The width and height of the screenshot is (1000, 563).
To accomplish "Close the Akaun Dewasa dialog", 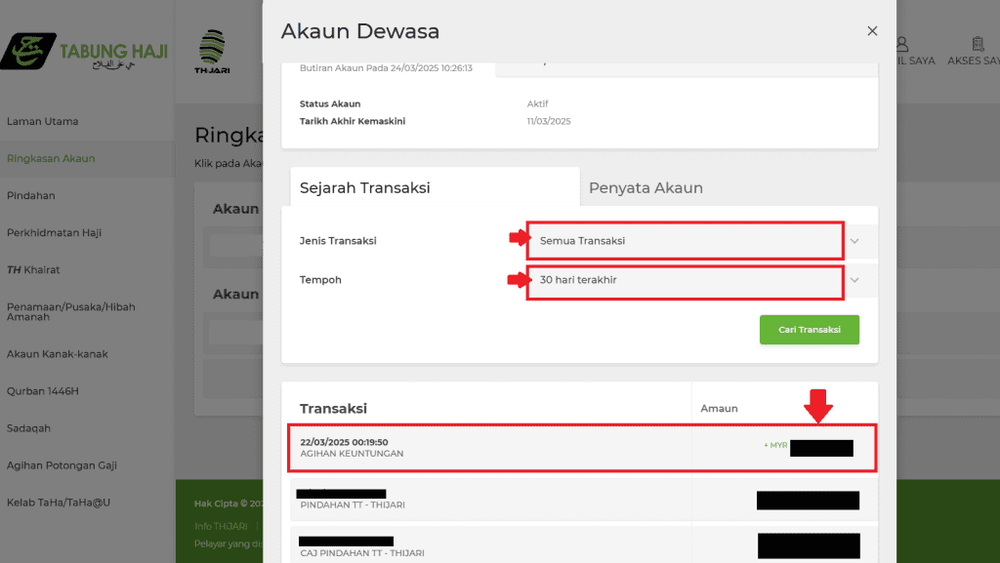I will [x=872, y=31].
